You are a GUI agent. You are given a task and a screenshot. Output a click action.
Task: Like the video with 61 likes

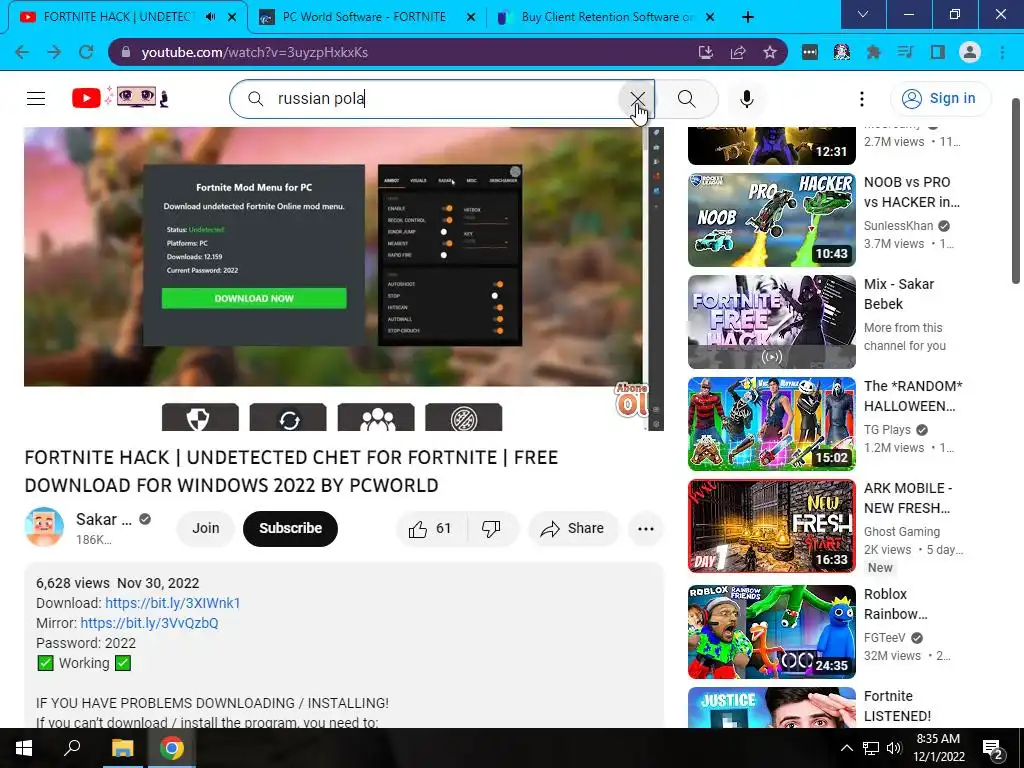pos(431,528)
